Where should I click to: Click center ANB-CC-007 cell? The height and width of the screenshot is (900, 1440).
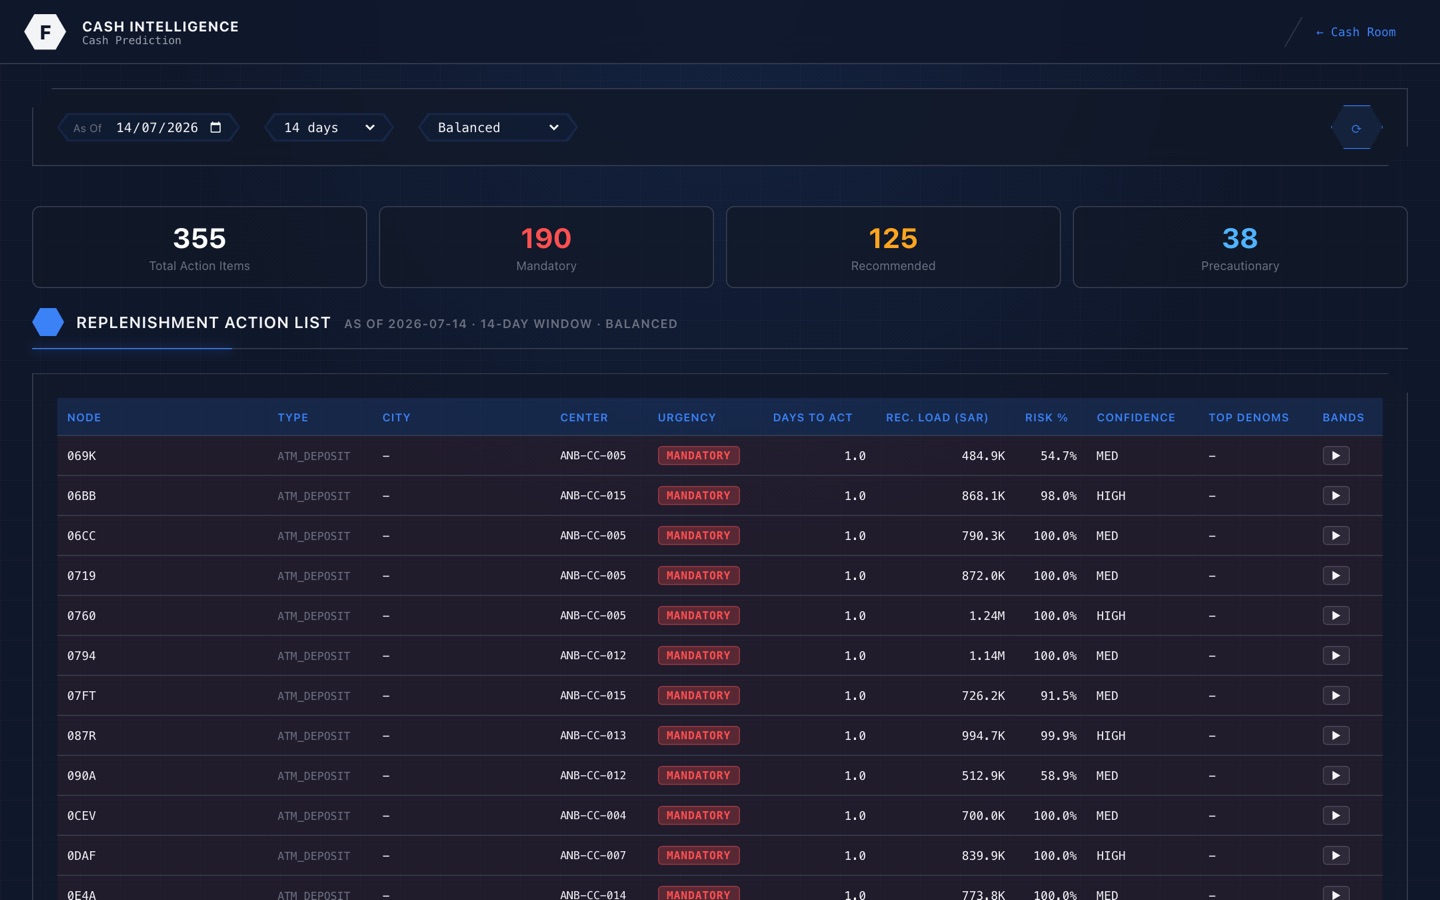pyautogui.click(x=593, y=856)
